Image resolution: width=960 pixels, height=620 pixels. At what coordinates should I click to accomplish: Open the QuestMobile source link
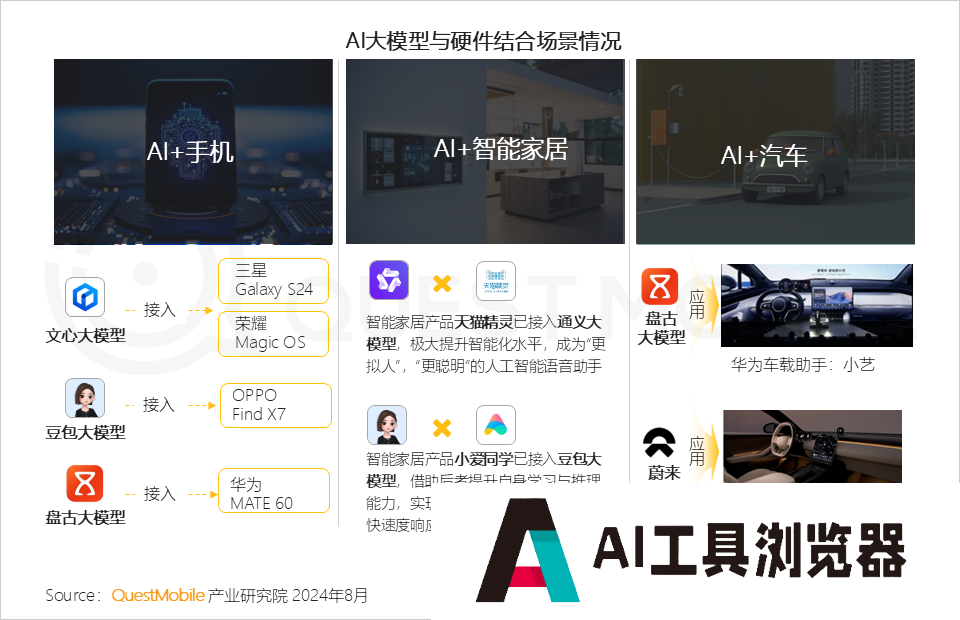(x=158, y=595)
